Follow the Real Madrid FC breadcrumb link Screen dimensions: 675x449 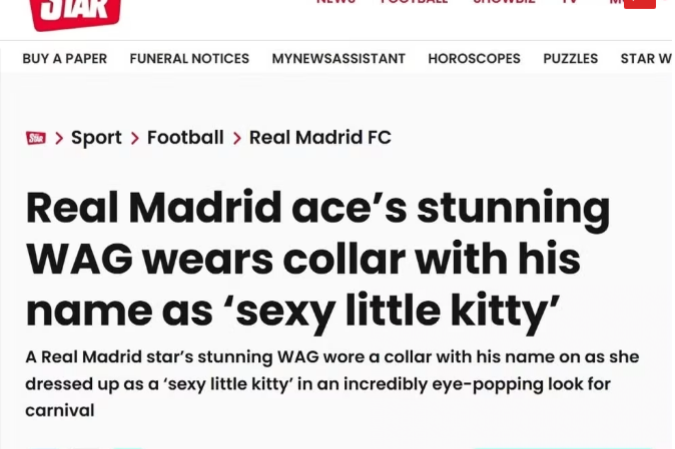pos(320,138)
